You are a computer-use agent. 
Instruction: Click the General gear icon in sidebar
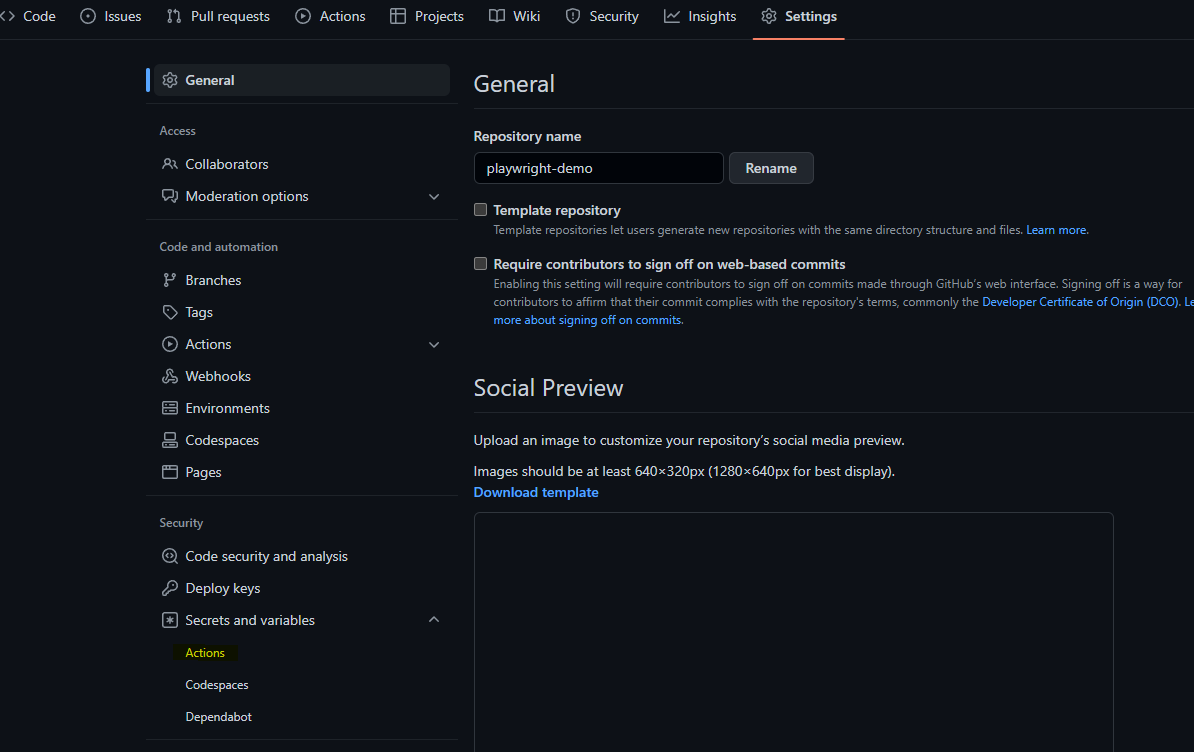point(170,80)
